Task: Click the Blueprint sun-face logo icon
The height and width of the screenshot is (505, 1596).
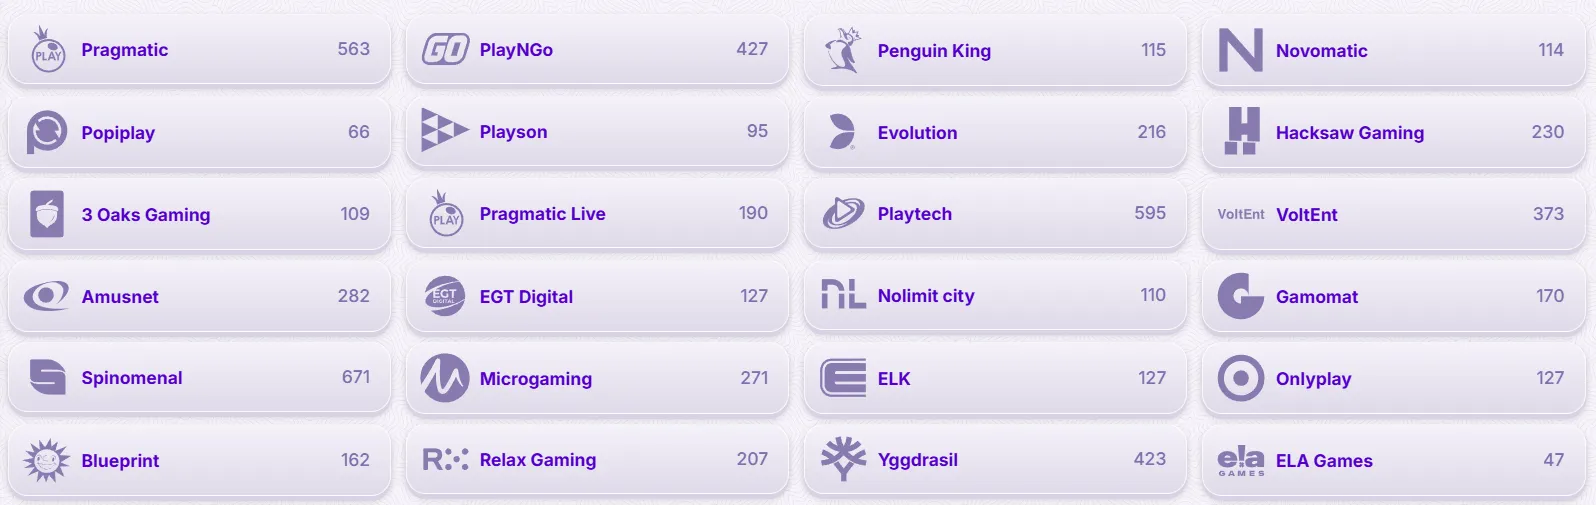Action: tap(47, 460)
